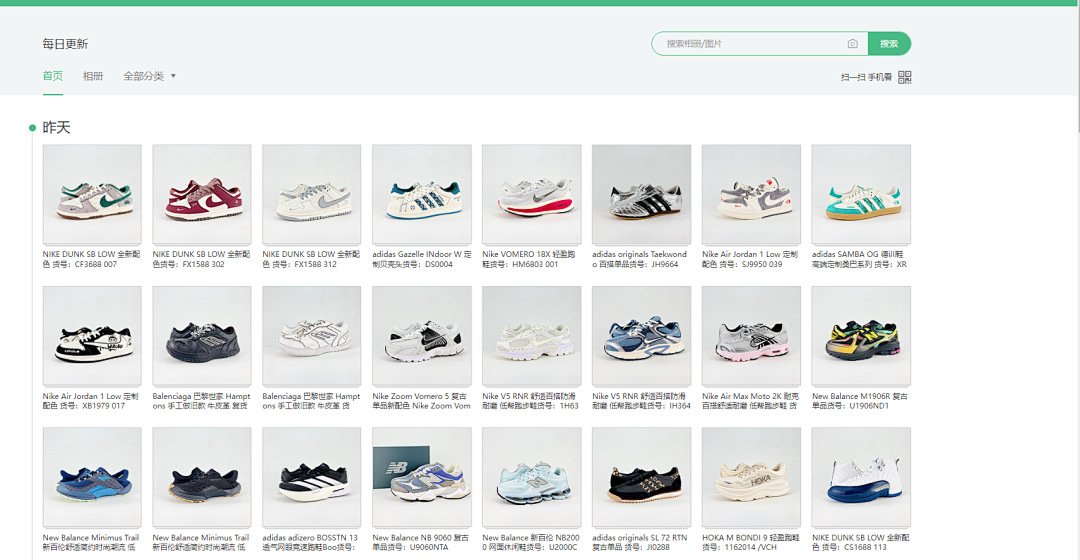Click the caption with 货号：1162014 /VCH
Viewport: 1080px width, 560px height.
click(x=751, y=542)
